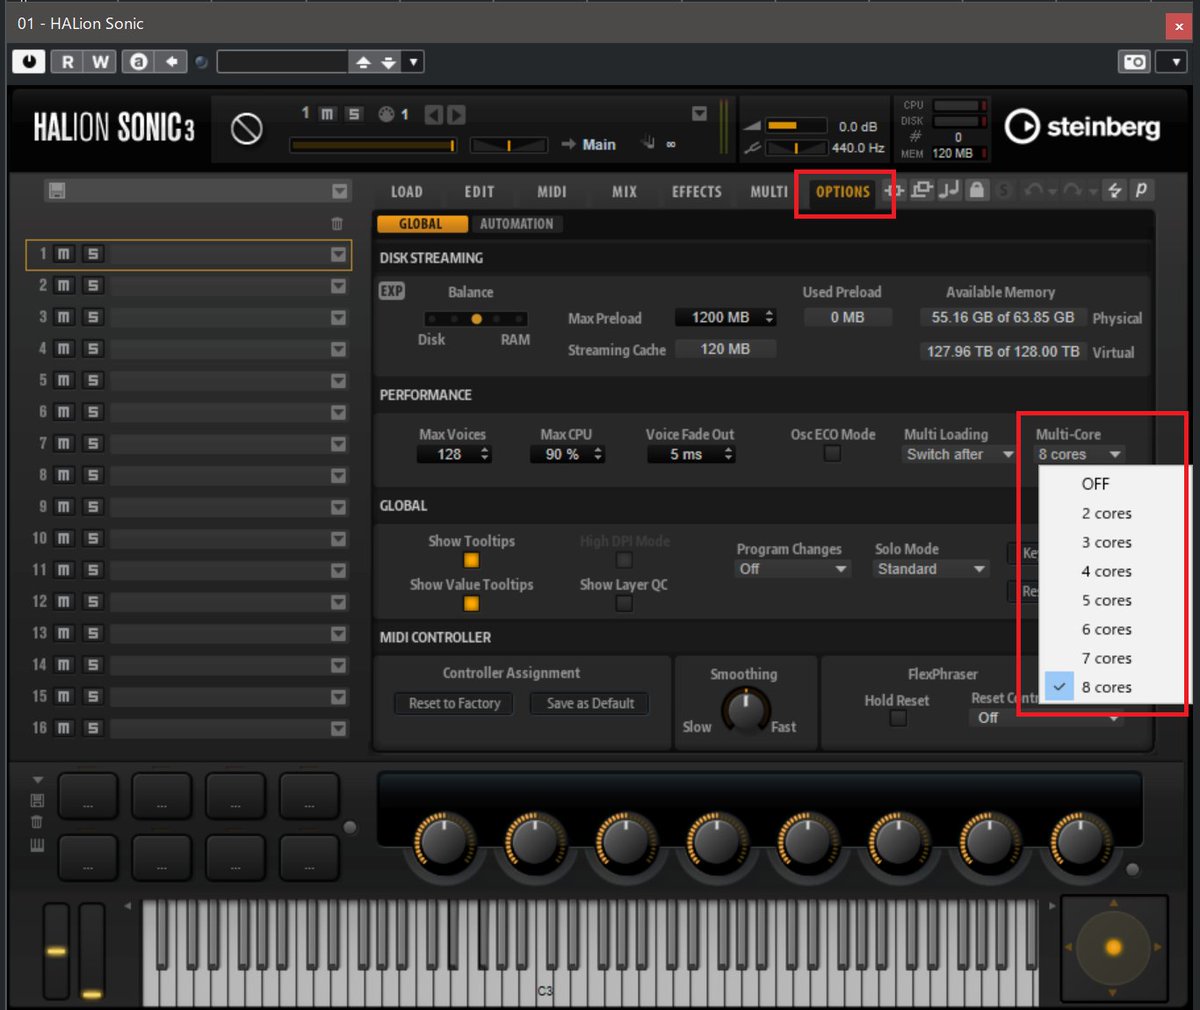Click the left-arrow button beside the 'a' button
The width and height of the screenshot is (1200, 1010).
(171, 62)
